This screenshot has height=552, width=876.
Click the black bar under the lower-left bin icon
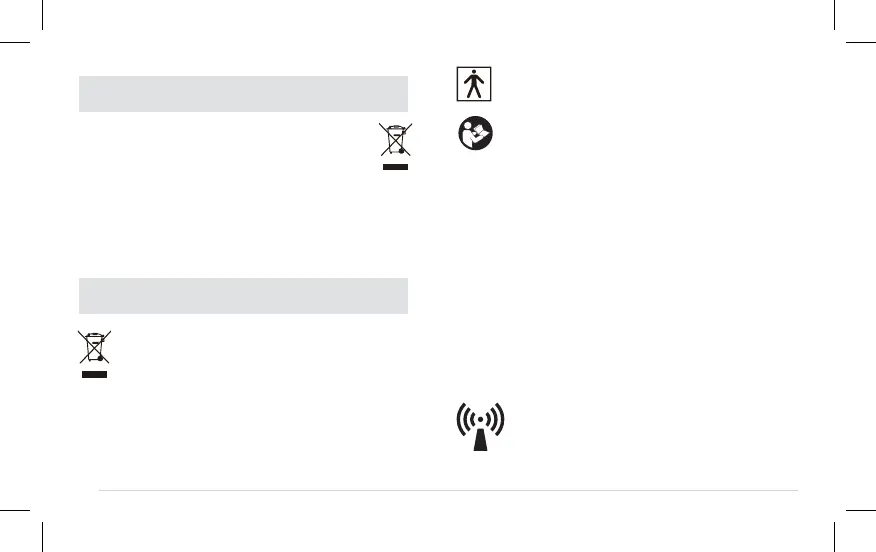(x=95, y=375)
